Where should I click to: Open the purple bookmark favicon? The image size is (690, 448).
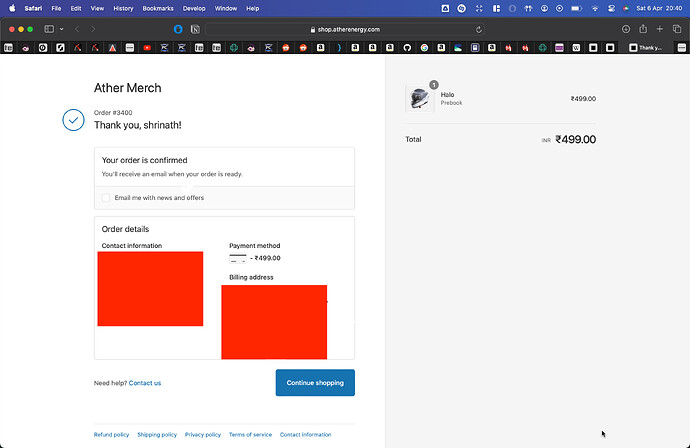tap(559, 48)
